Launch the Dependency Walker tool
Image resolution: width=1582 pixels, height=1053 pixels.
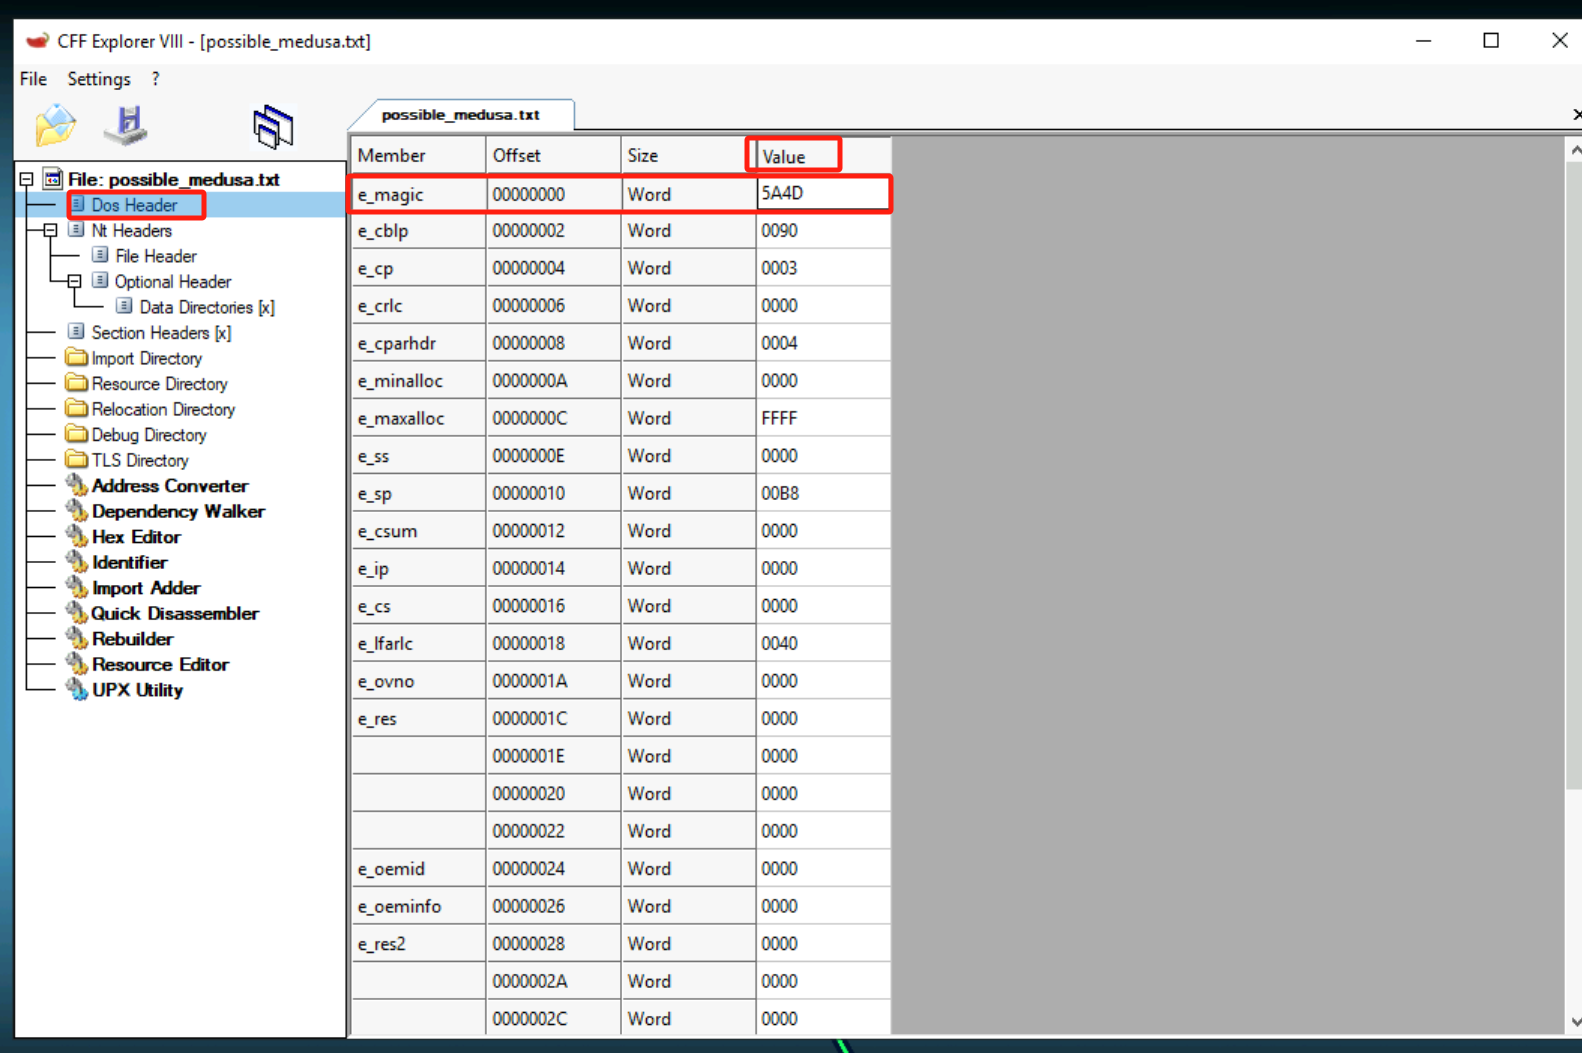click(178, 511)
